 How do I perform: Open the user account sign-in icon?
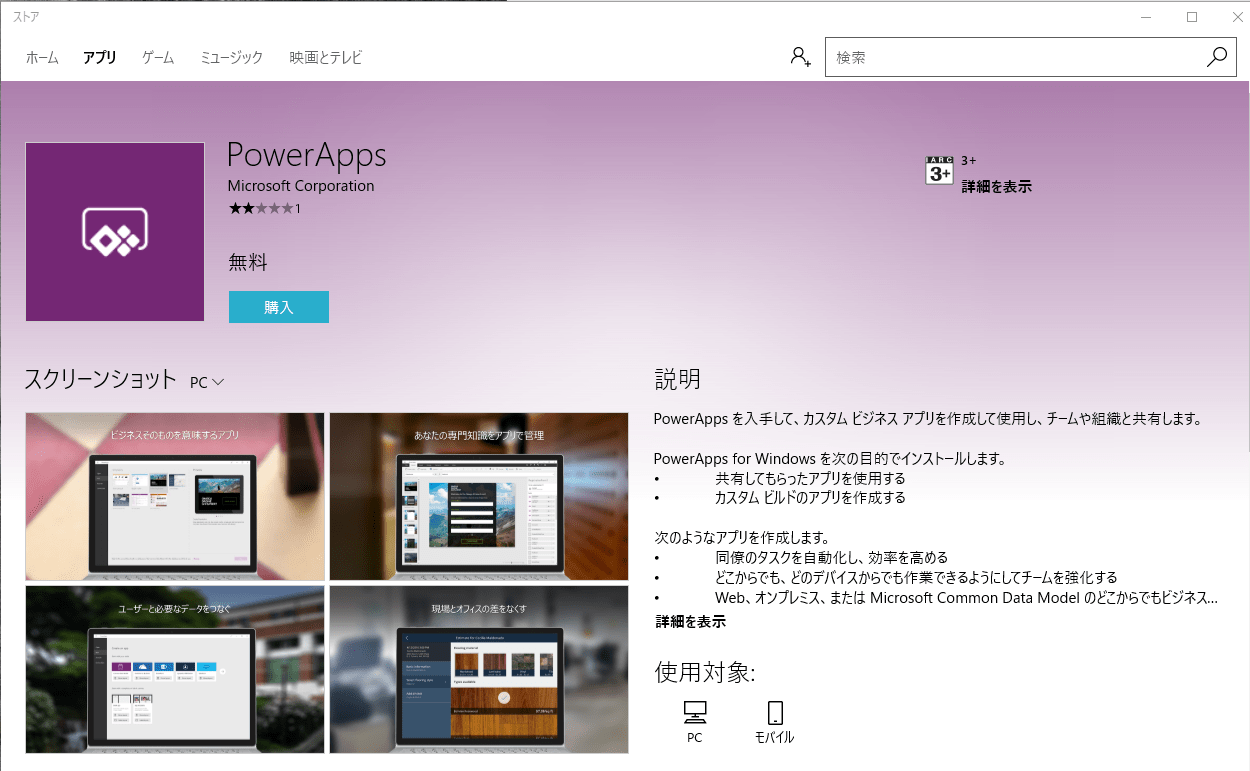[x=800, y=57]
